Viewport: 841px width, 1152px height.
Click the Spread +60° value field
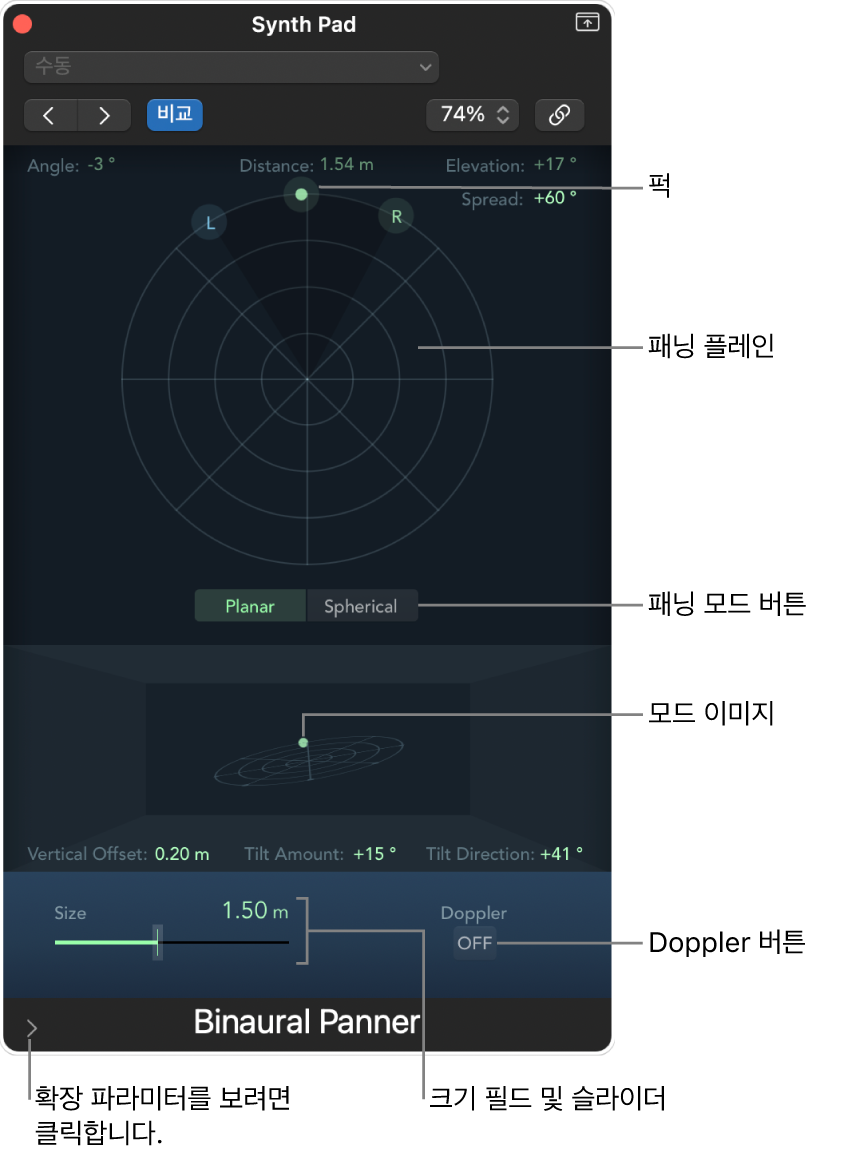click(x=555, y=198)
